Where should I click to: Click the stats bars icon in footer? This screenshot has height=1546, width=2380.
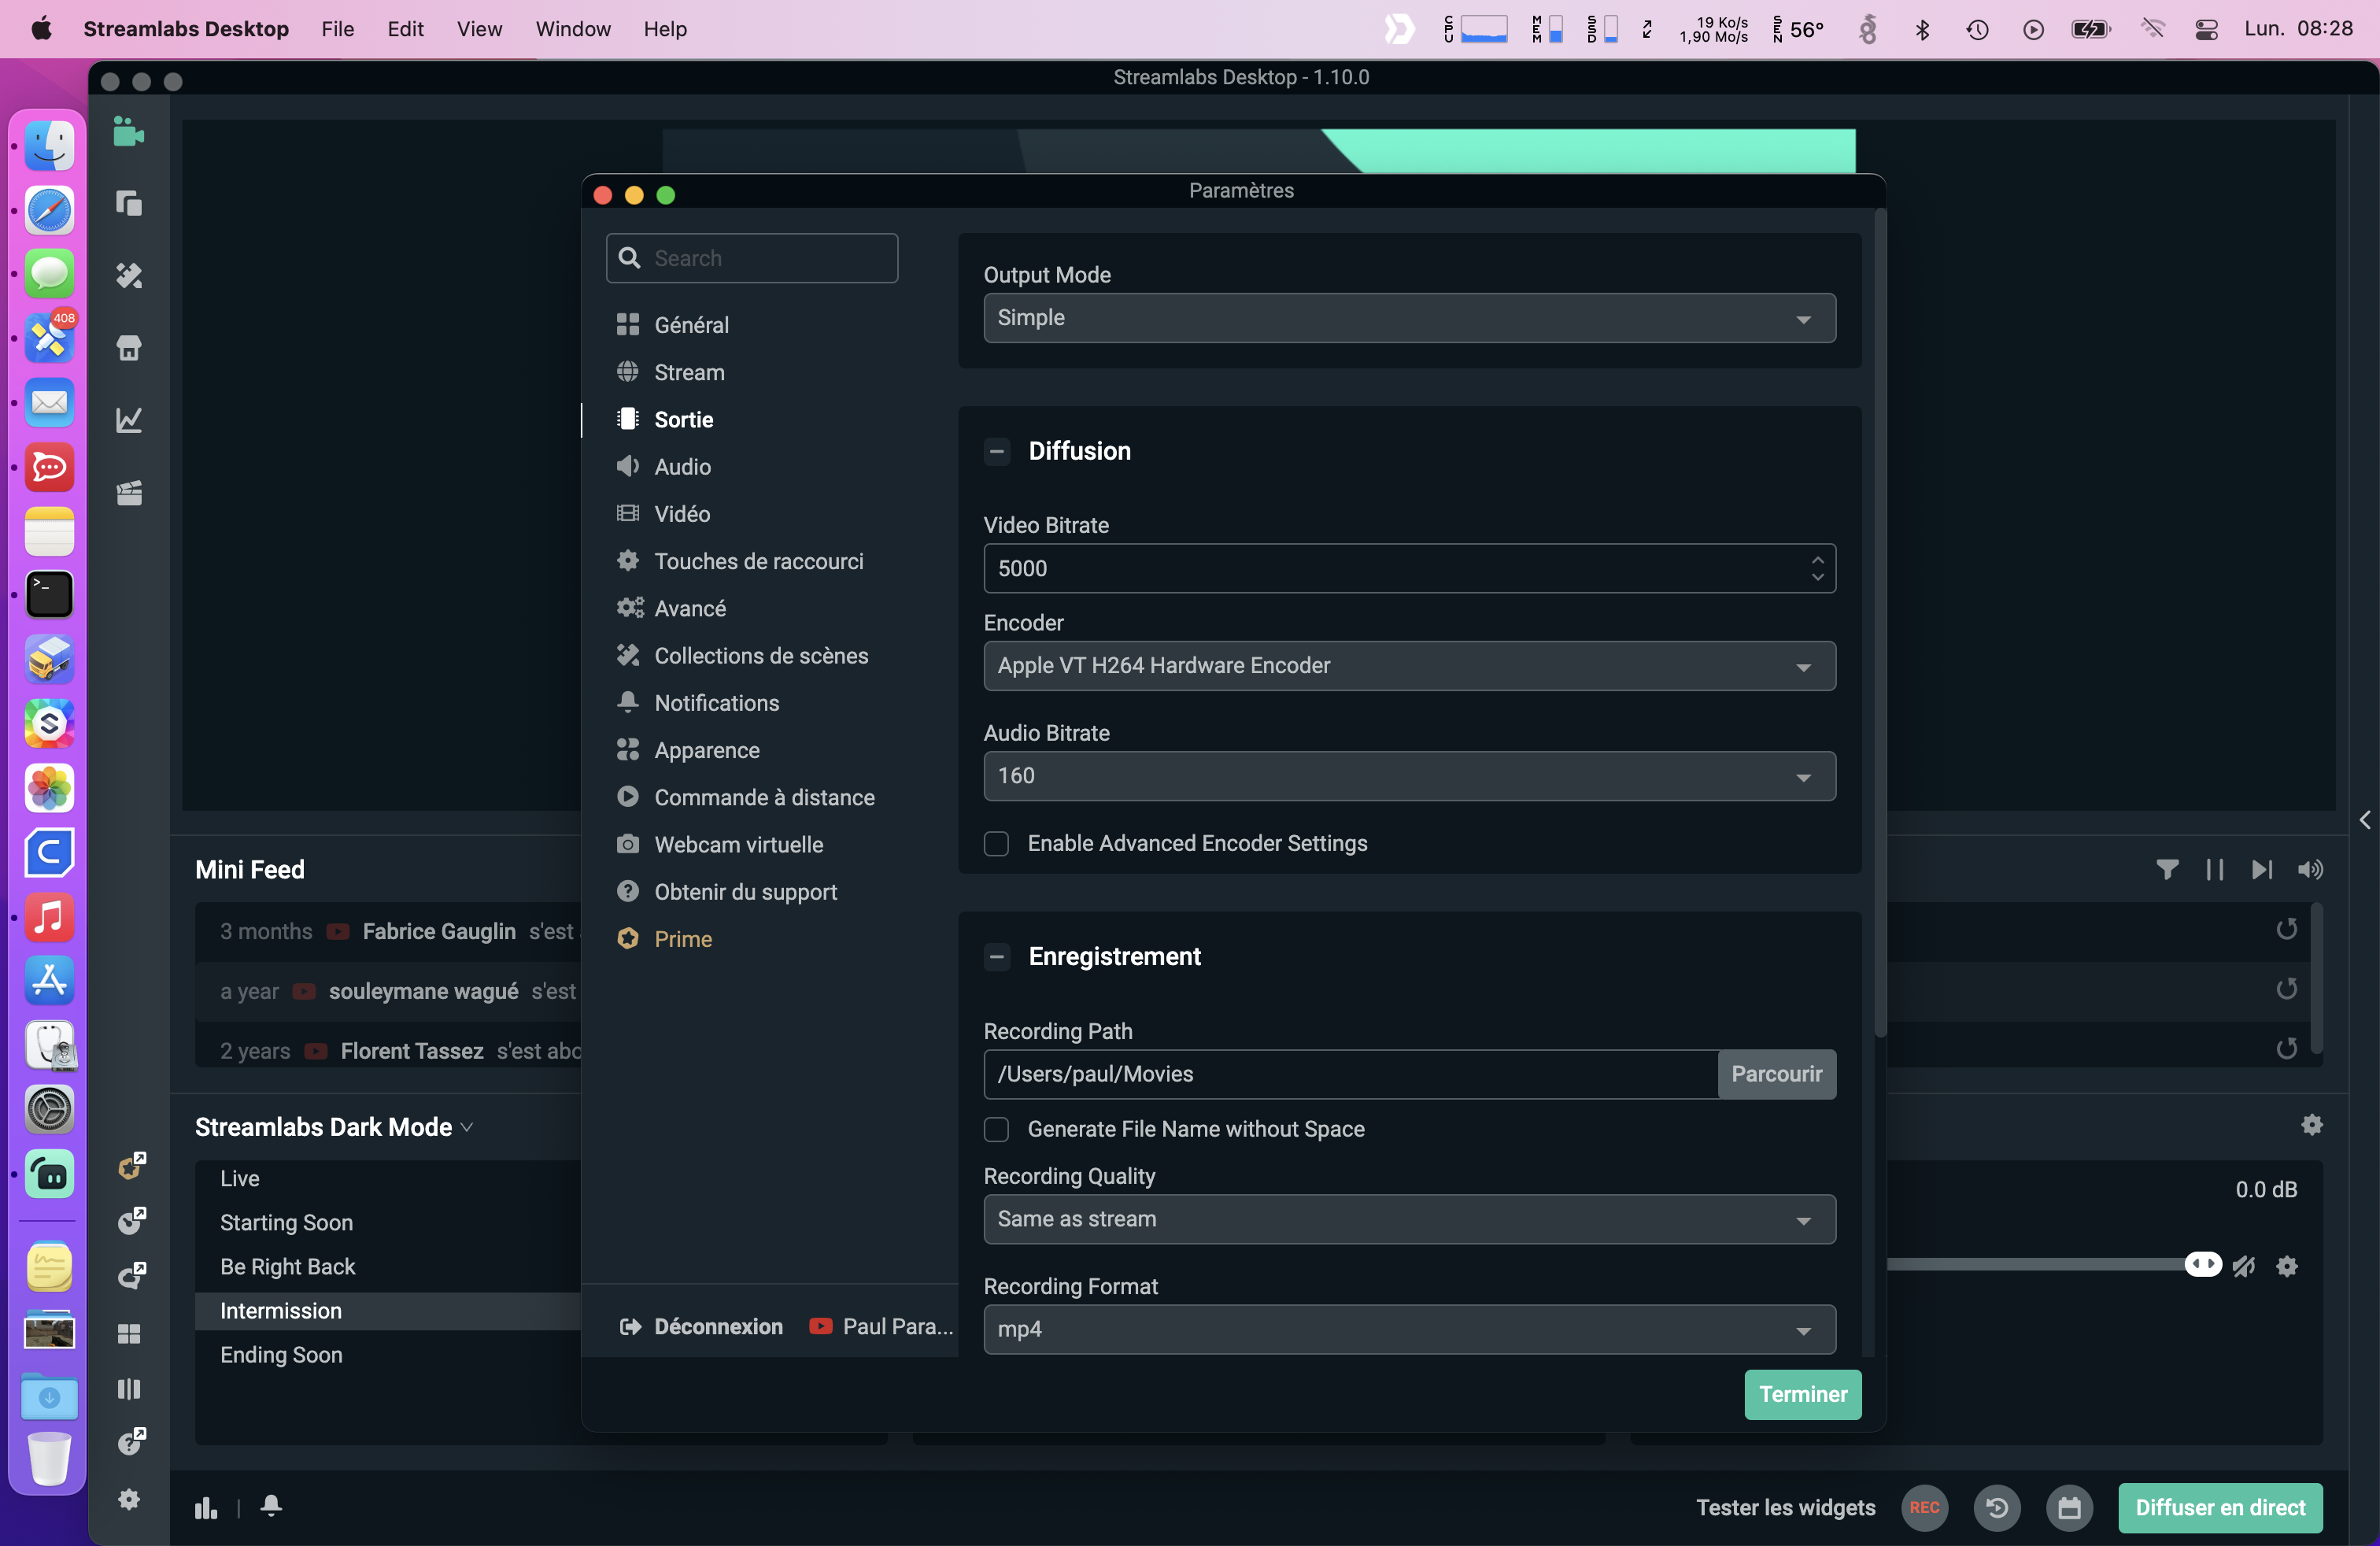click(206, 1508)
